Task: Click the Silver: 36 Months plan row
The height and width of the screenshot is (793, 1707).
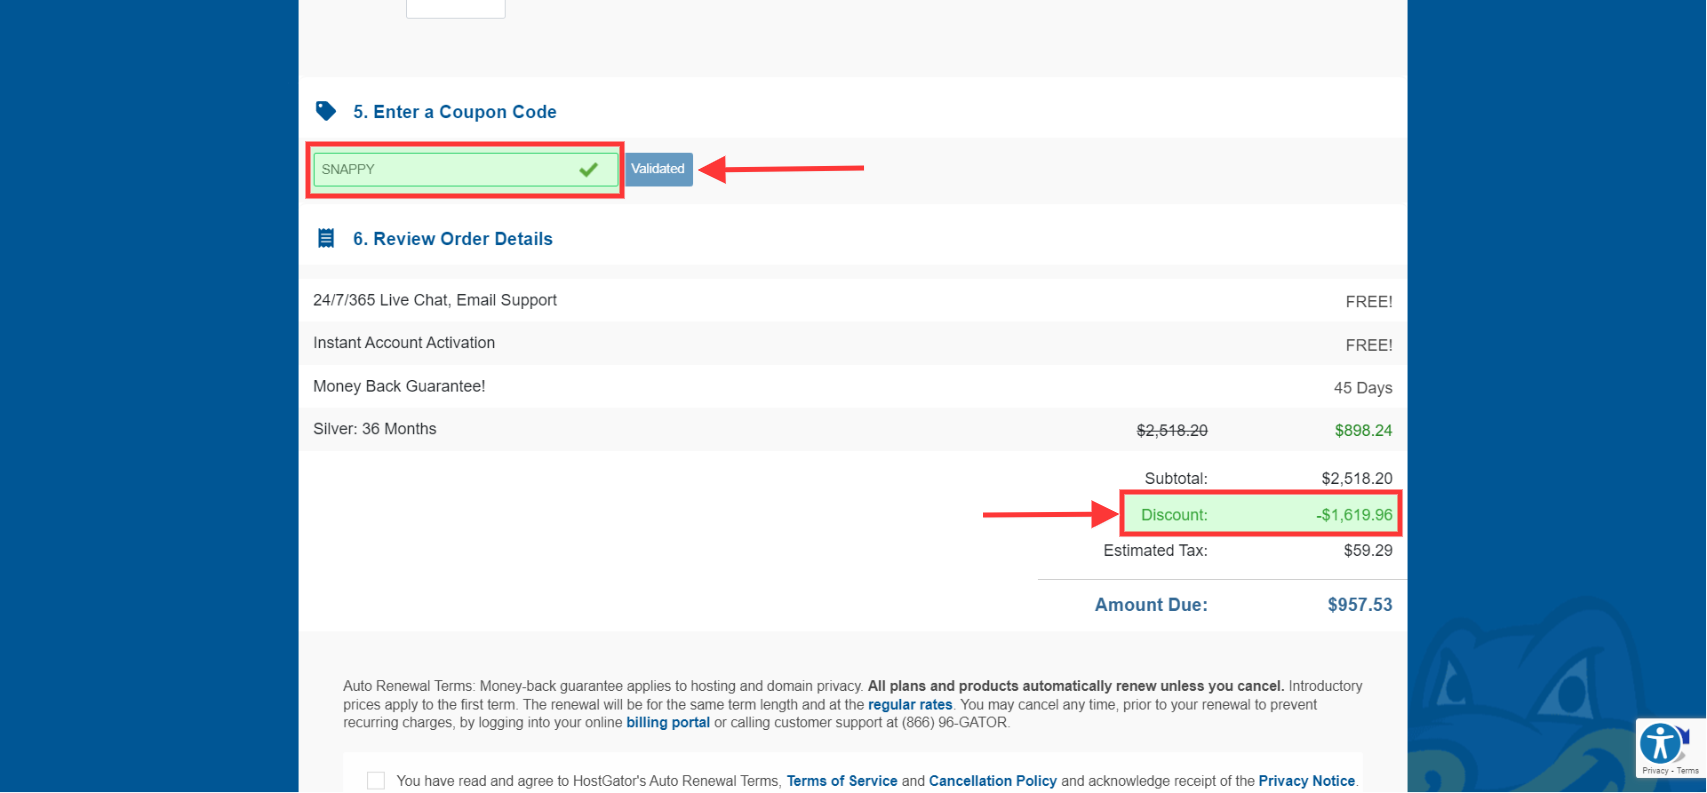Action: pos(375,429)
